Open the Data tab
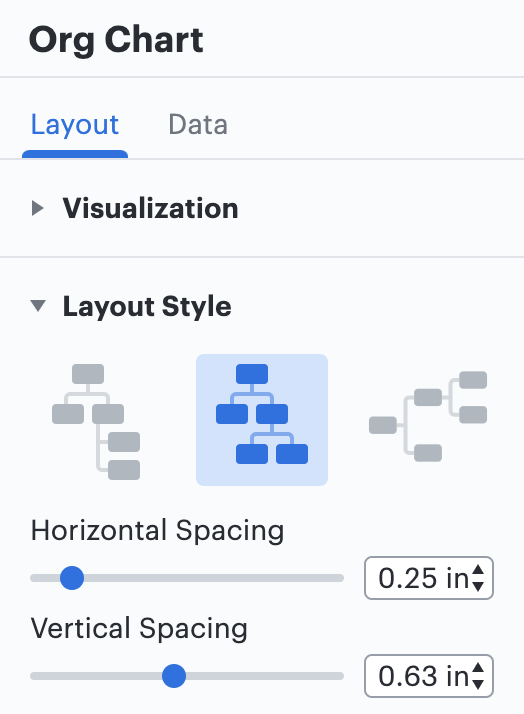This screenshot has height=714, width=524. tap(198, 124)
